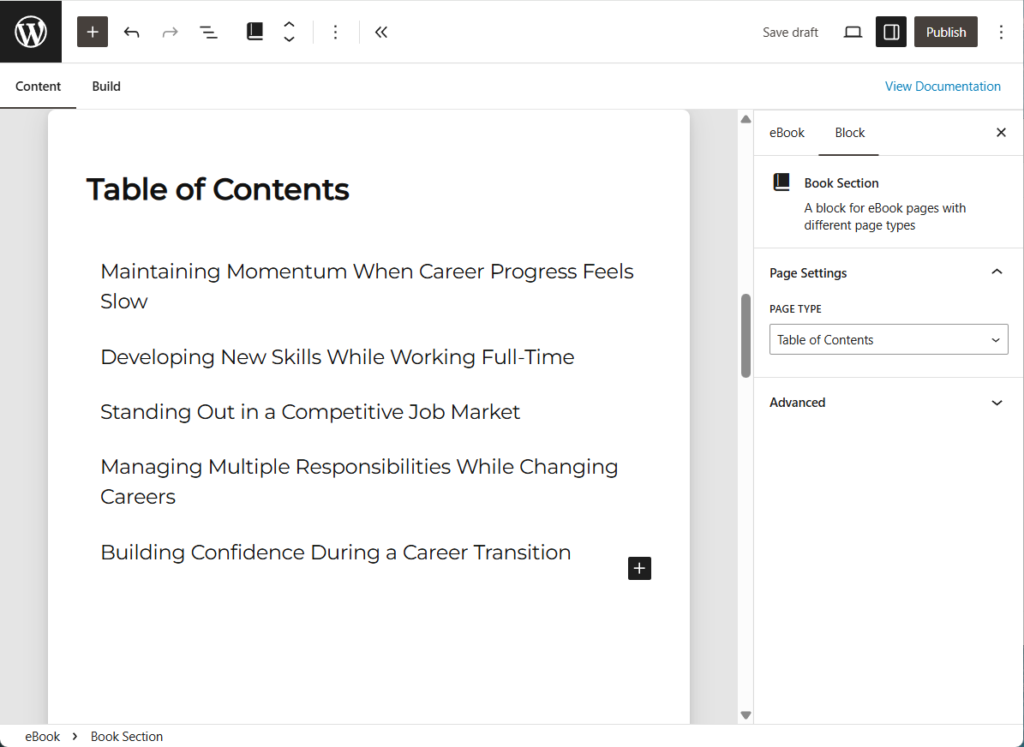This screenshot has width=1024, height=747.
Task: Collapse the editor header with double-chevron icon
Action: [381, 31]
